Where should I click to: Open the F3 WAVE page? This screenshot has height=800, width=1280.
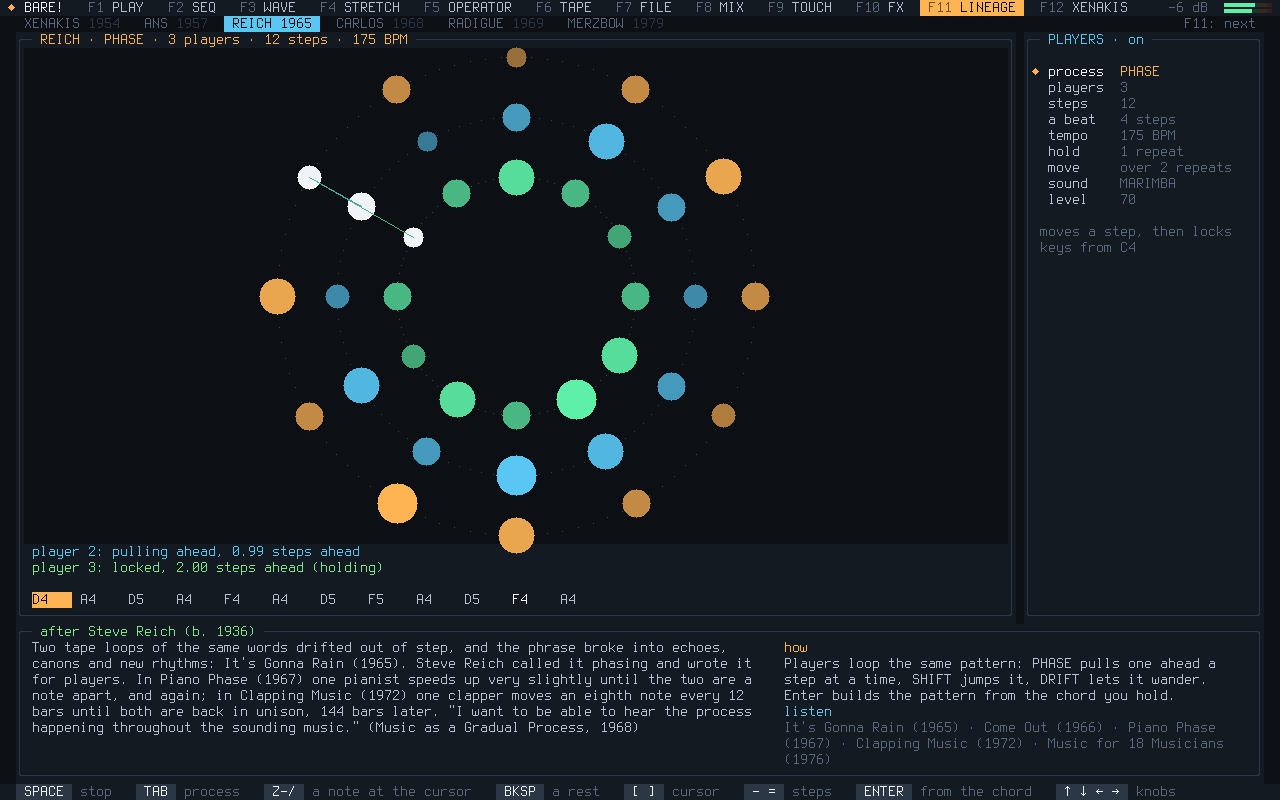click(268, 8)
